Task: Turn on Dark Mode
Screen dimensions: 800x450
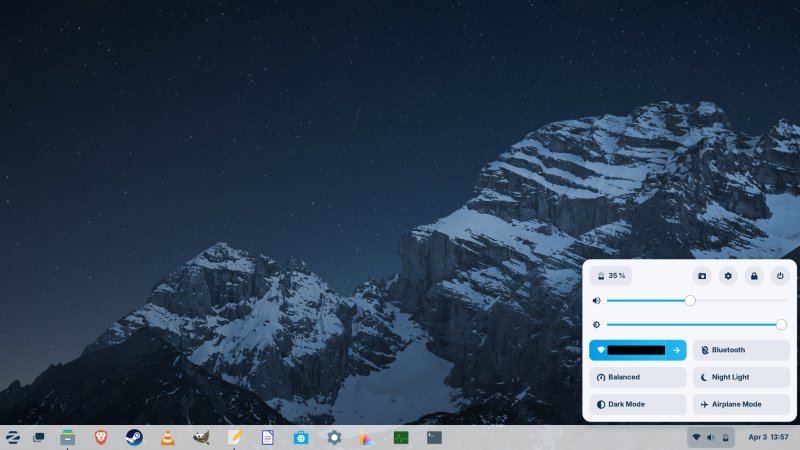Action: point(637,404)
